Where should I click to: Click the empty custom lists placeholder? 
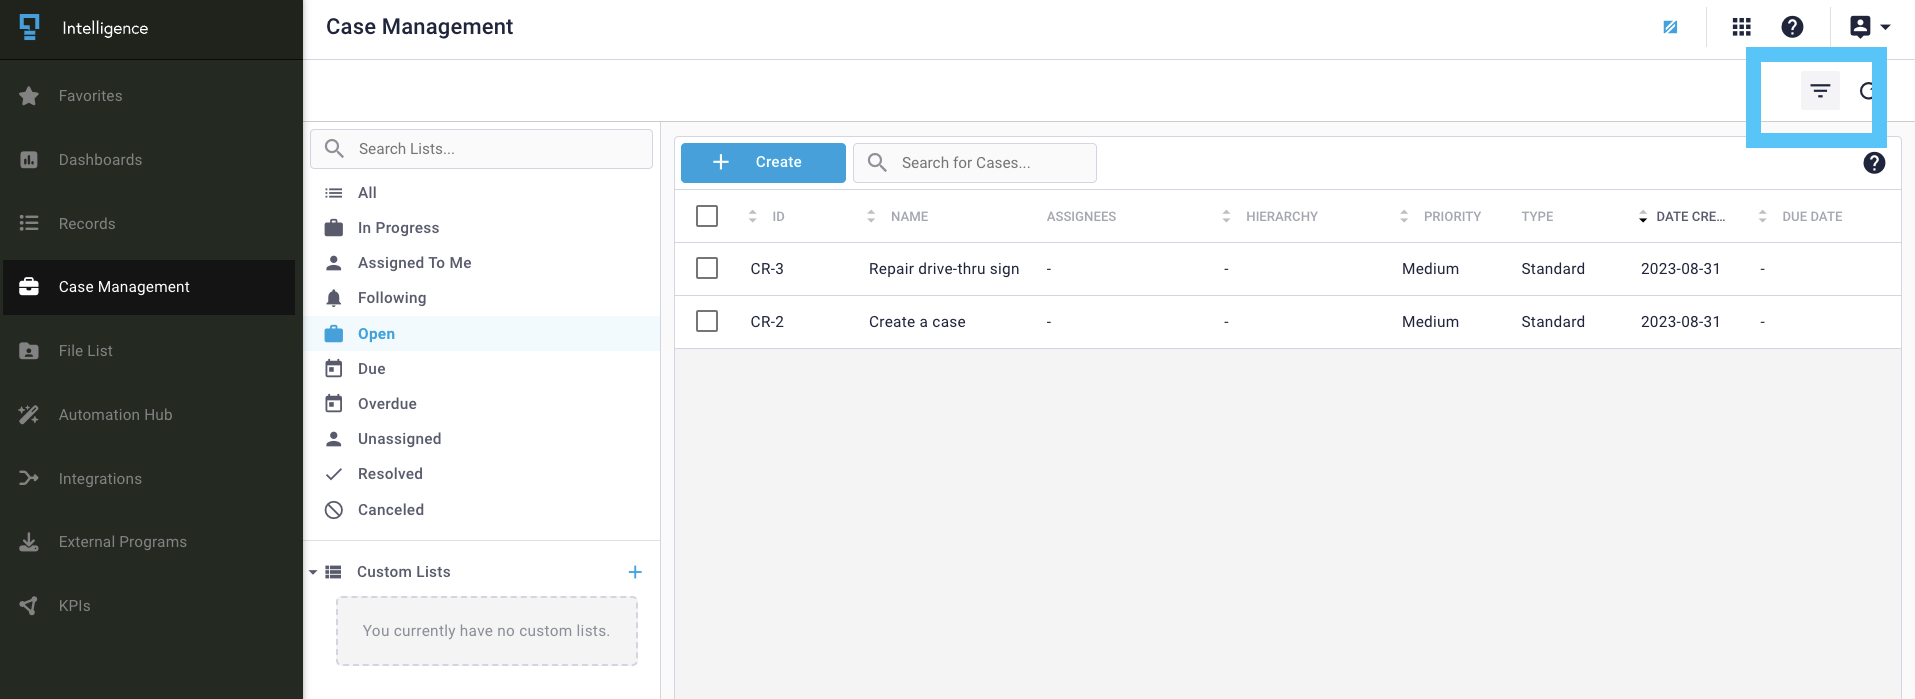click(487, 631)
